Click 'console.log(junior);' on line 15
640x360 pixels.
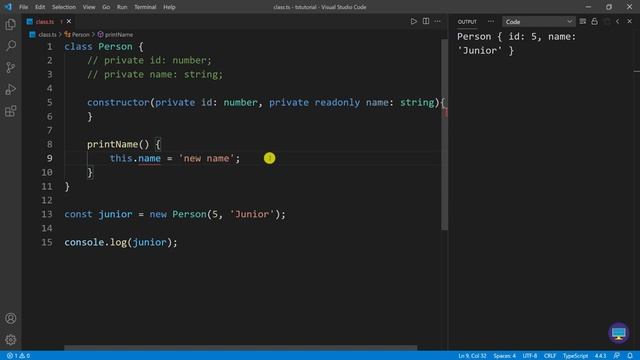(121, 242)
